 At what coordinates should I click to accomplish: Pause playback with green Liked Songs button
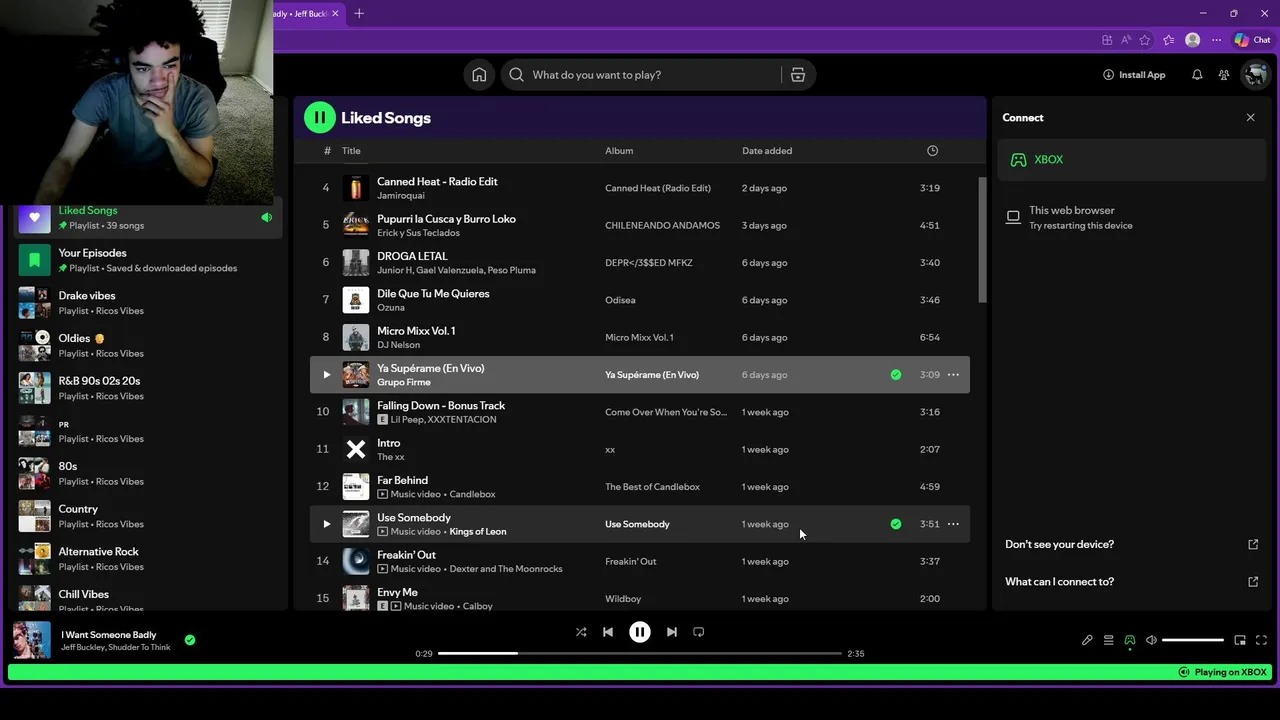[320, 117]
